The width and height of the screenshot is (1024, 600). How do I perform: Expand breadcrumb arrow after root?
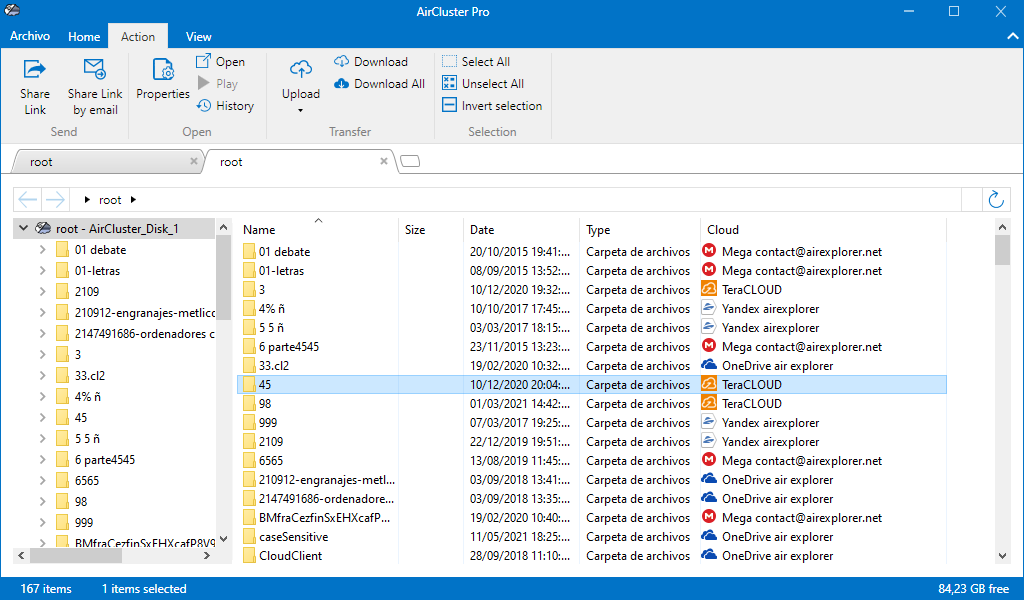133,200
